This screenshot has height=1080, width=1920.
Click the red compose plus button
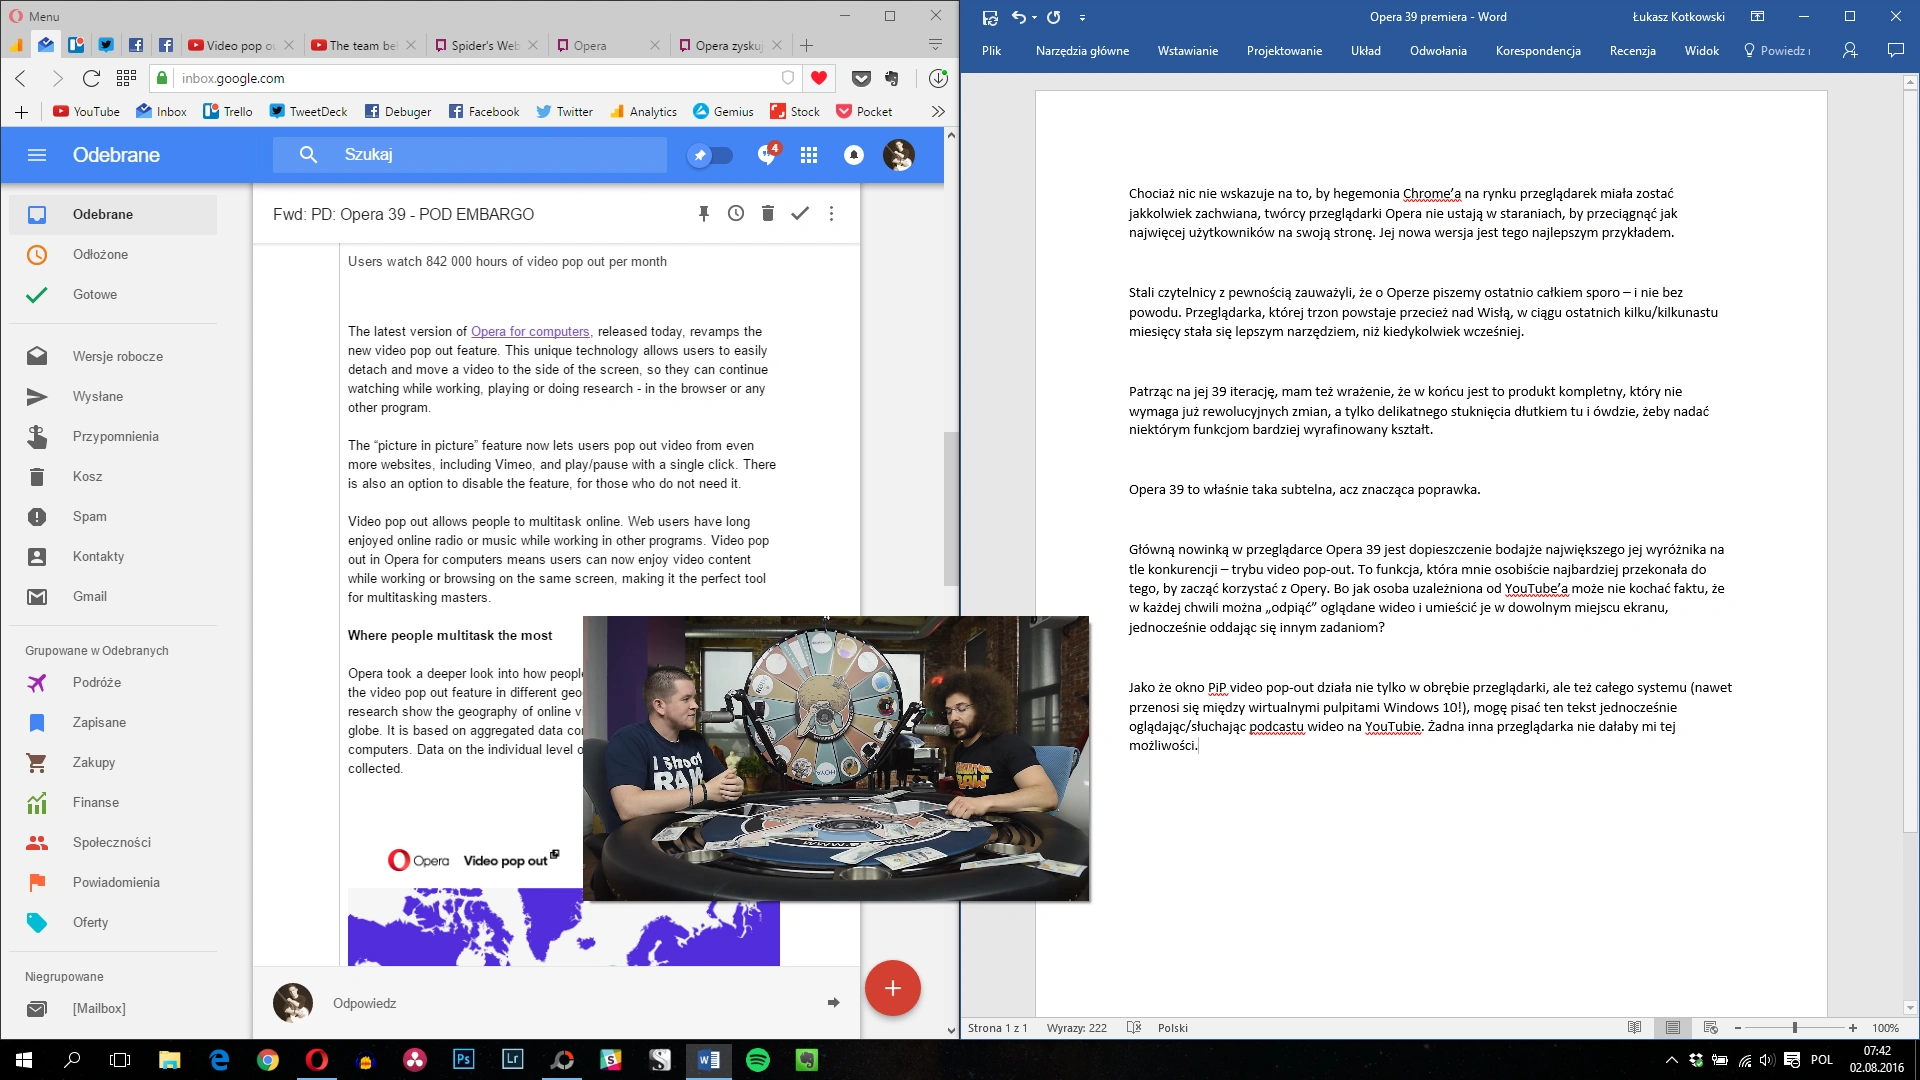(x=892, y=988)
